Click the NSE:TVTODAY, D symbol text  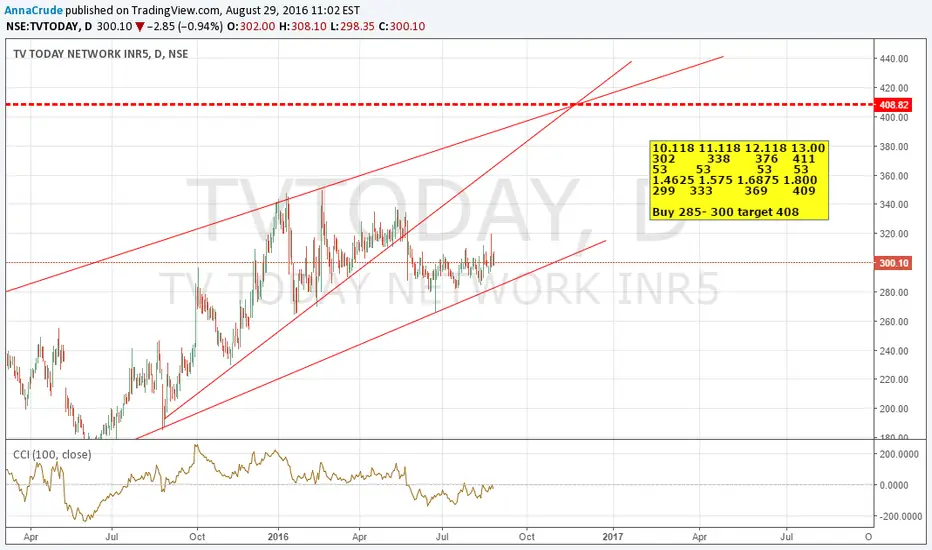[x=49, y=26]
